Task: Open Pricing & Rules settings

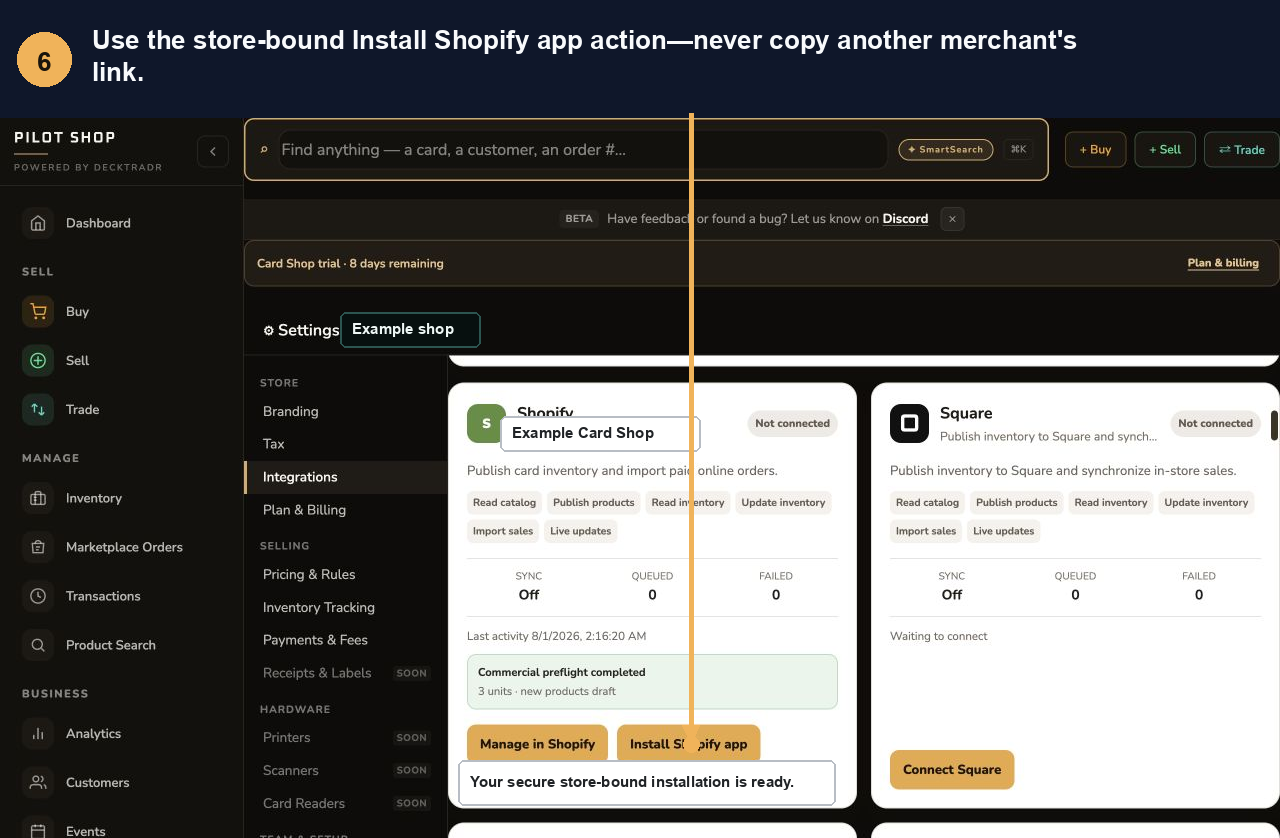Action: [345, 574]
